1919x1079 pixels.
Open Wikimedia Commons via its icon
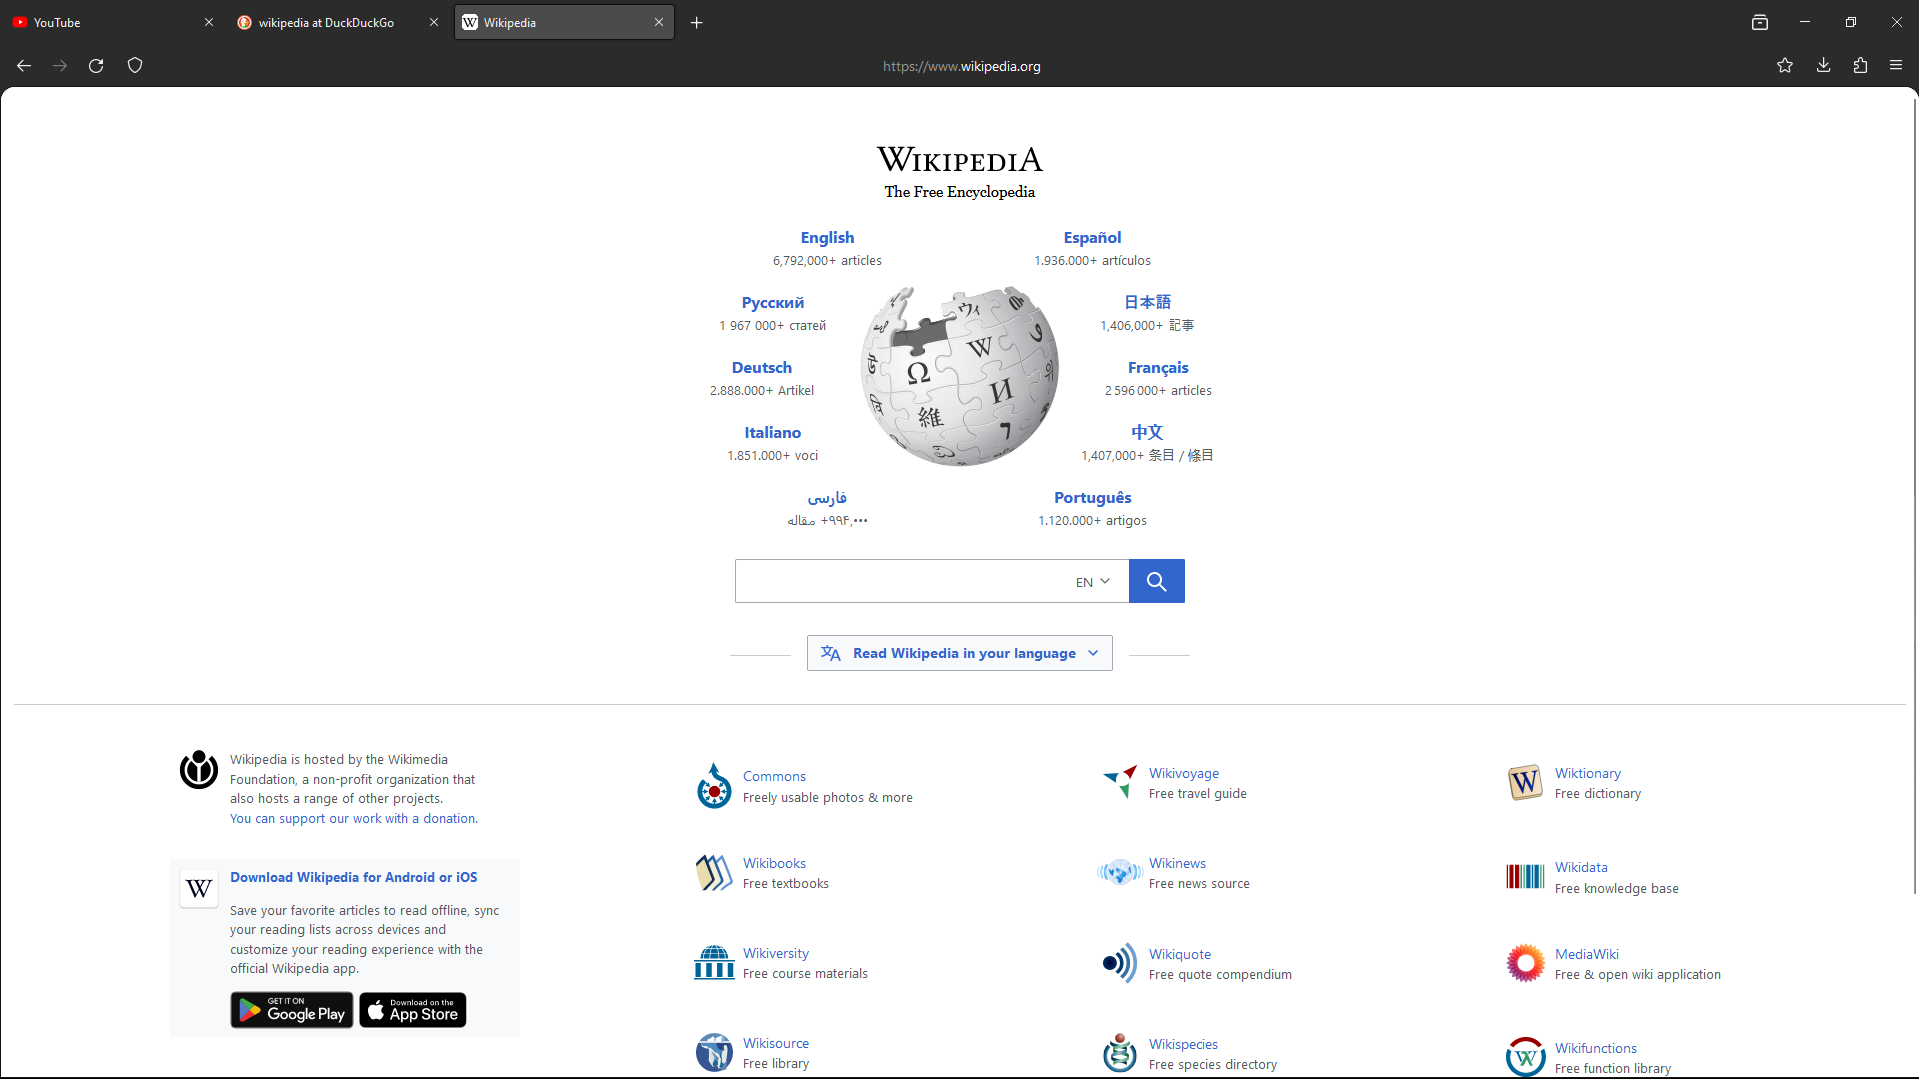pos(713,786)
